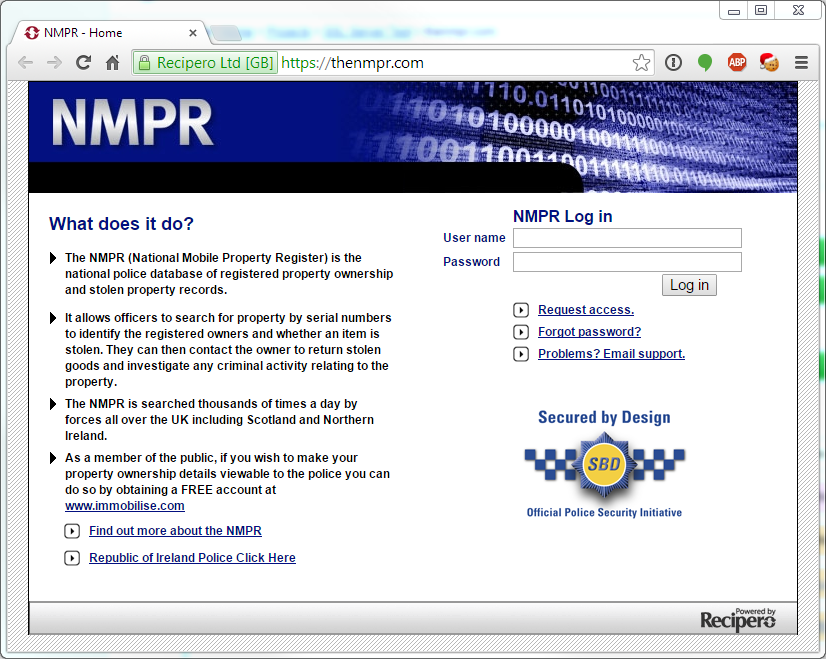Click the User name input field
The height and width of the screenshot is (659, 826).
tap(627, 238)
